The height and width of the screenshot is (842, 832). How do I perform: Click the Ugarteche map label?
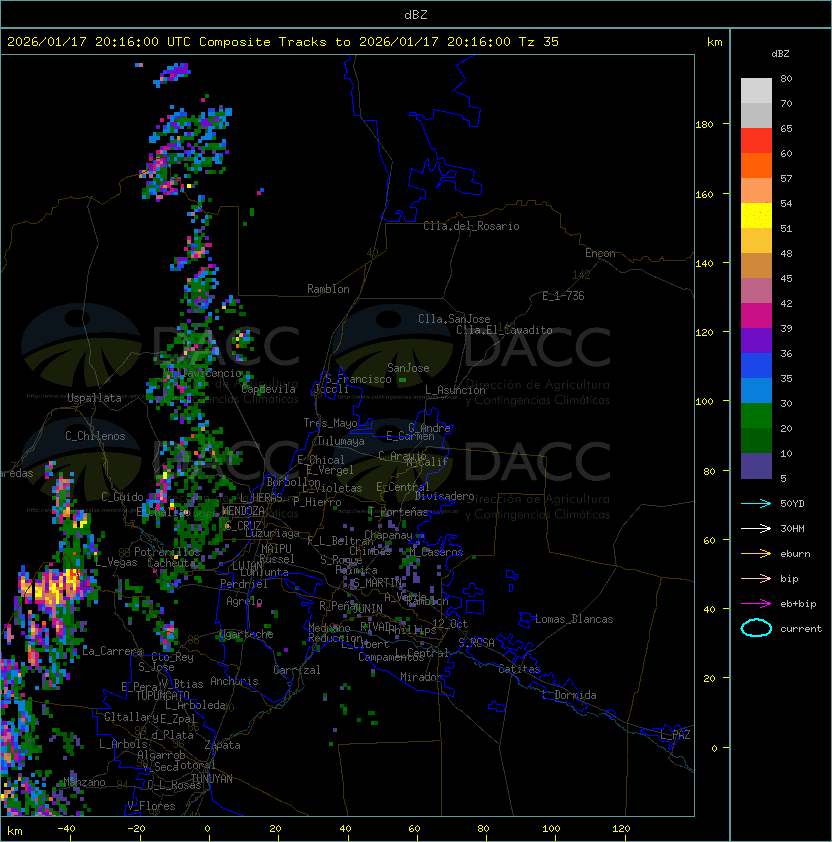point(247,634)
